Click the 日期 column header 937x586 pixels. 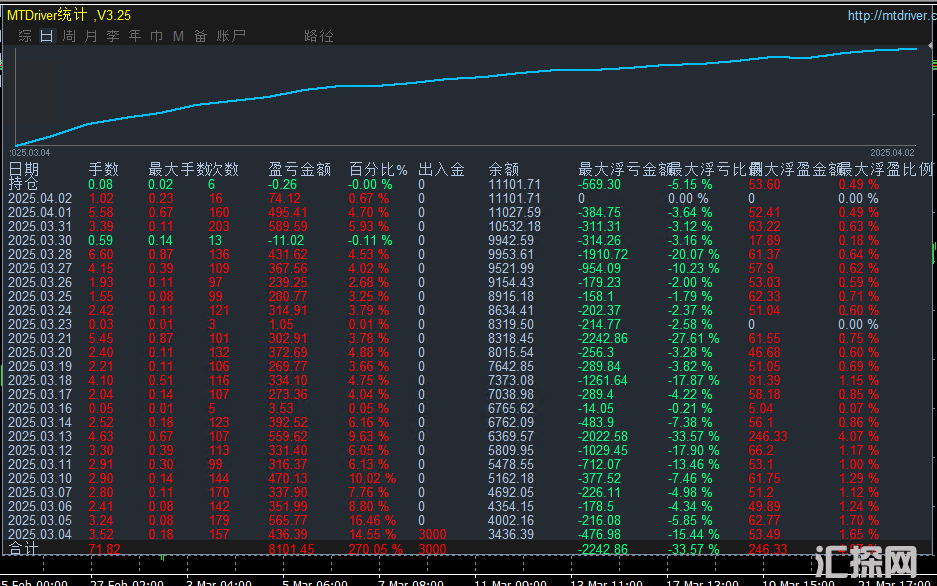point(24,170)
